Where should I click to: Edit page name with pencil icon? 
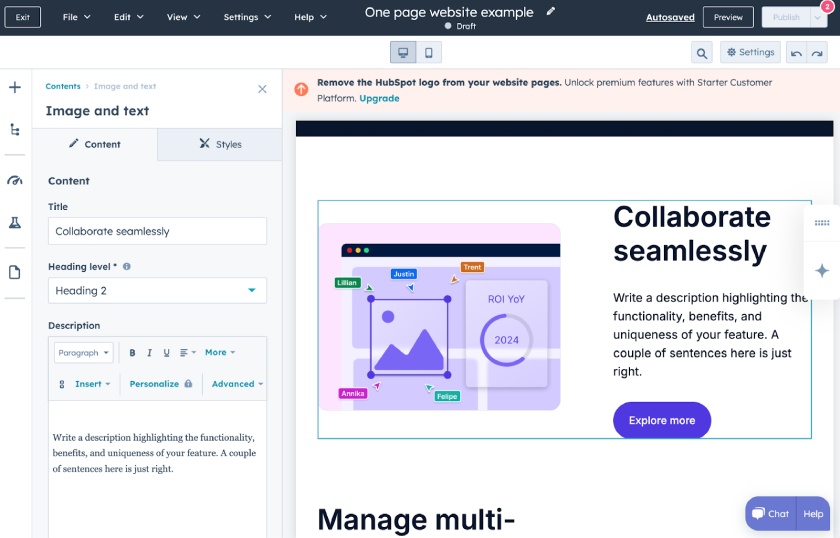(551, 11)
